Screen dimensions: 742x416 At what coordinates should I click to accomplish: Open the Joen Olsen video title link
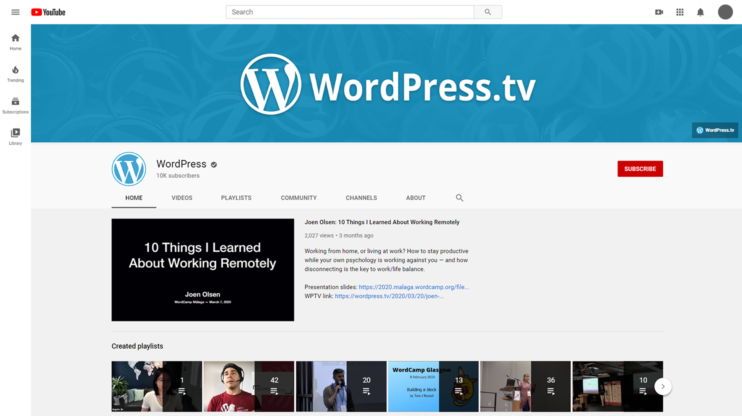[x=382, y=222]
